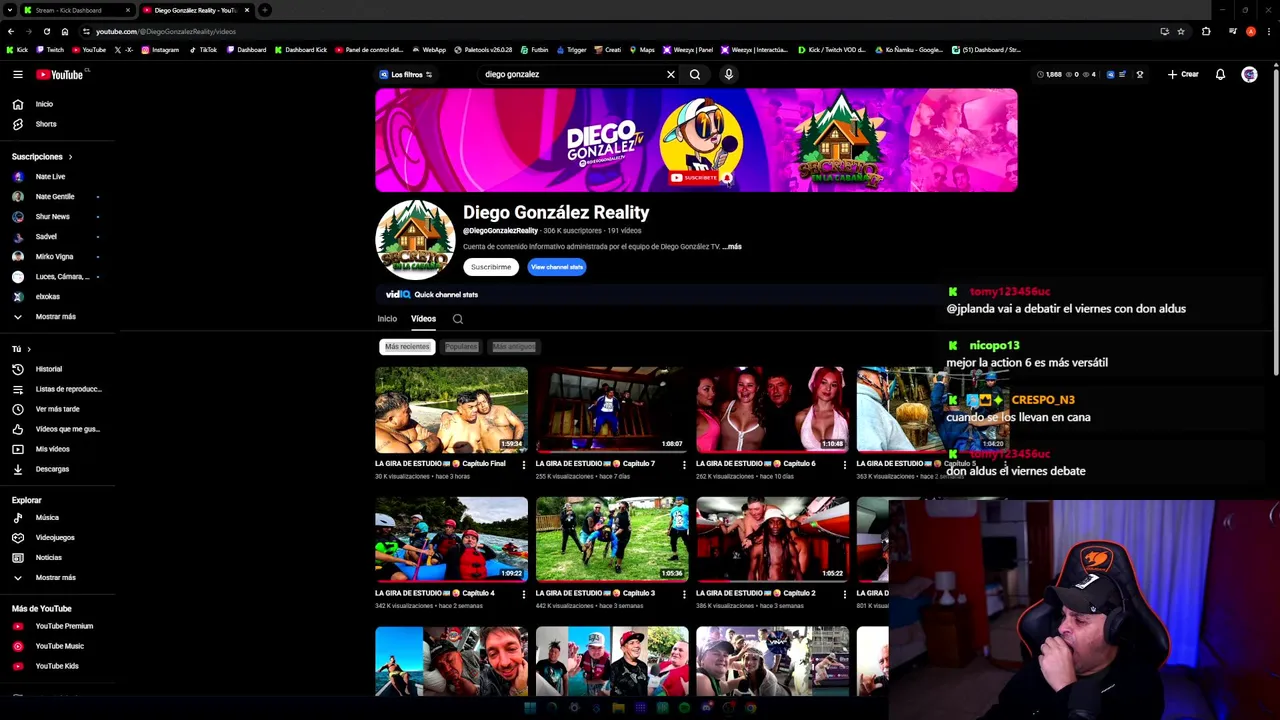This screenshot has width=1280, height=720.
Task: Click View channel stats button
Action: pyautogui.click(x=557, y=267)
